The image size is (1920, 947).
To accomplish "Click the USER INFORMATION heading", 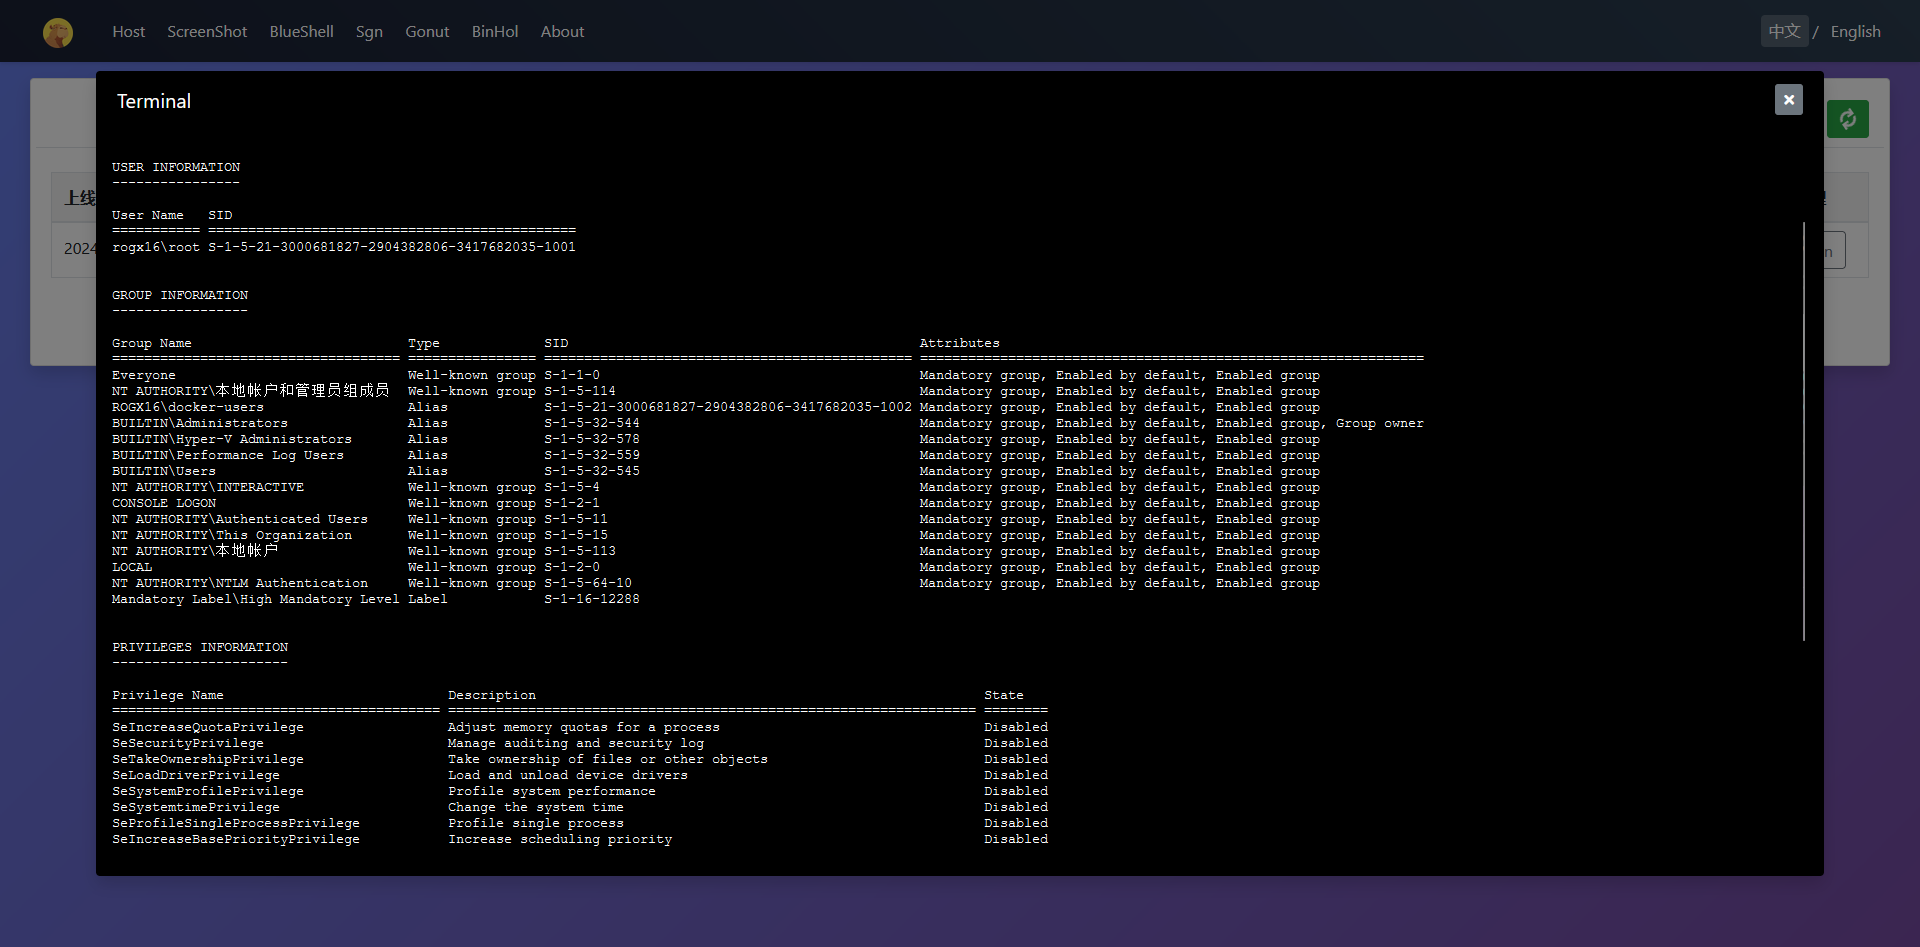I will 176,167.
